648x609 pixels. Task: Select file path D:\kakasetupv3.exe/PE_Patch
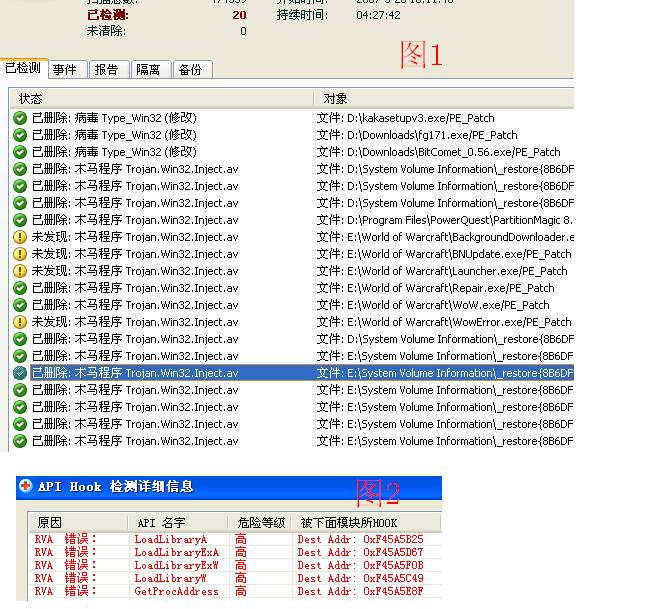coord(405,118)
